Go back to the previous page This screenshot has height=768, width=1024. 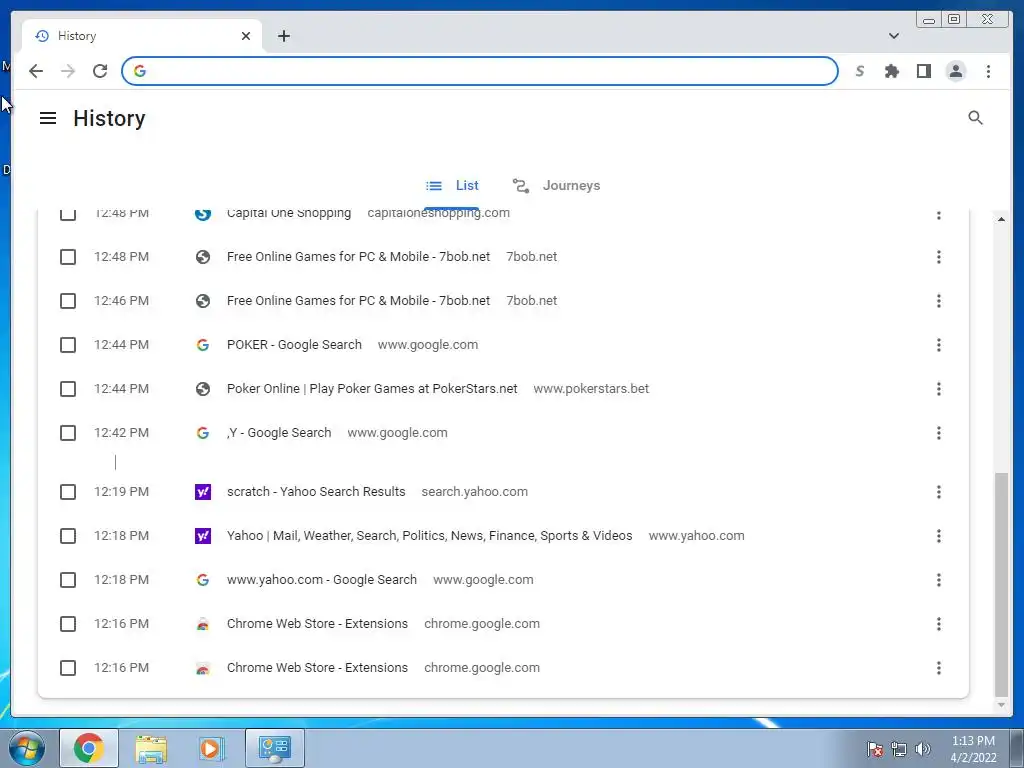[x=36, y=71]
